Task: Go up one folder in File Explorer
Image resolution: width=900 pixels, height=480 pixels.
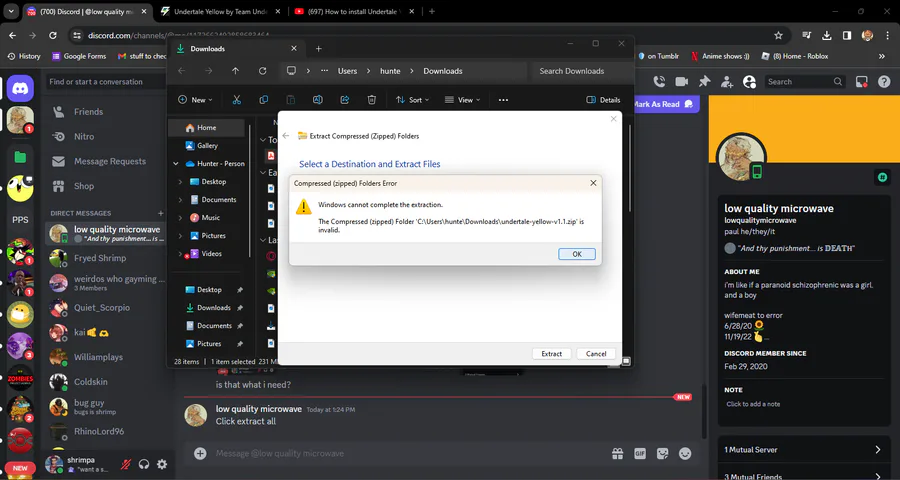Action: 235,71
